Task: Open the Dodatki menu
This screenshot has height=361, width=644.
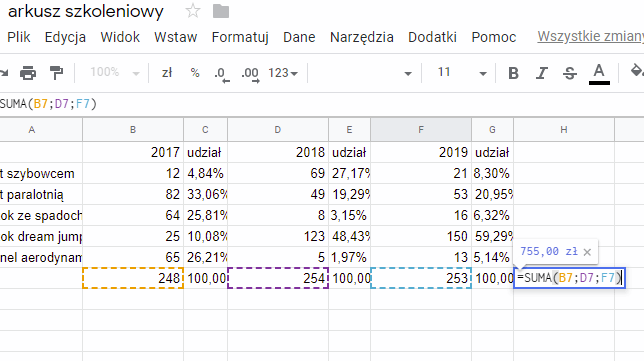Action: (x=432, y=37)
